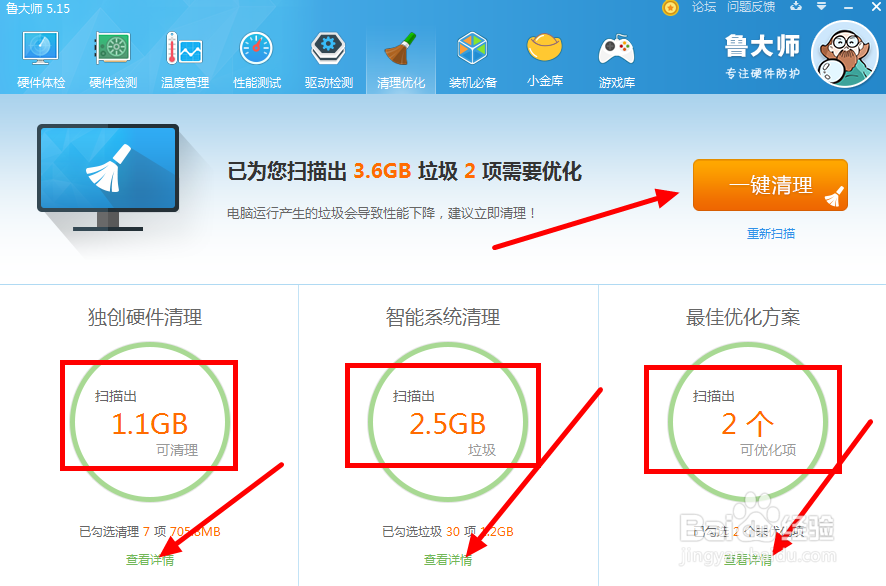Image resolution: width=886 pixels, height=586 pixels.
Task: Click the 2.5GB 垃圾 circle
Action: 448,422
